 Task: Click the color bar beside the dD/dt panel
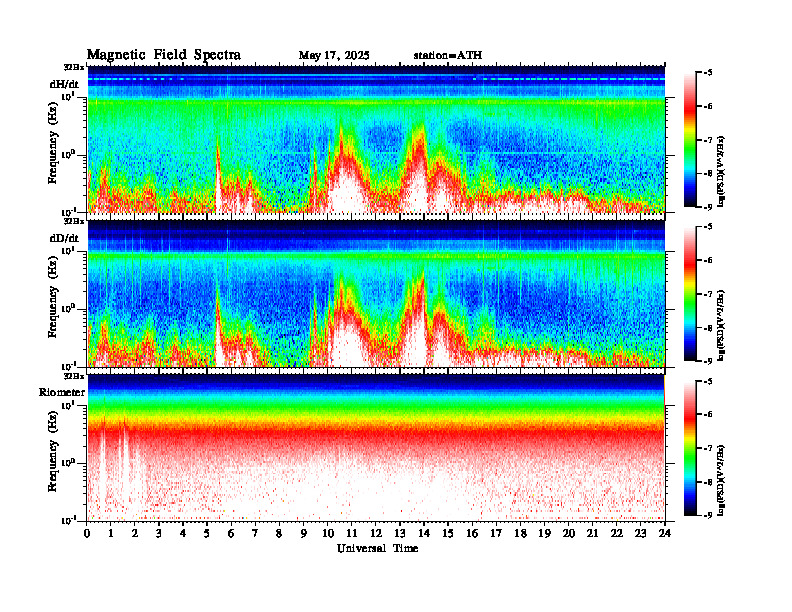coord(690,293)
